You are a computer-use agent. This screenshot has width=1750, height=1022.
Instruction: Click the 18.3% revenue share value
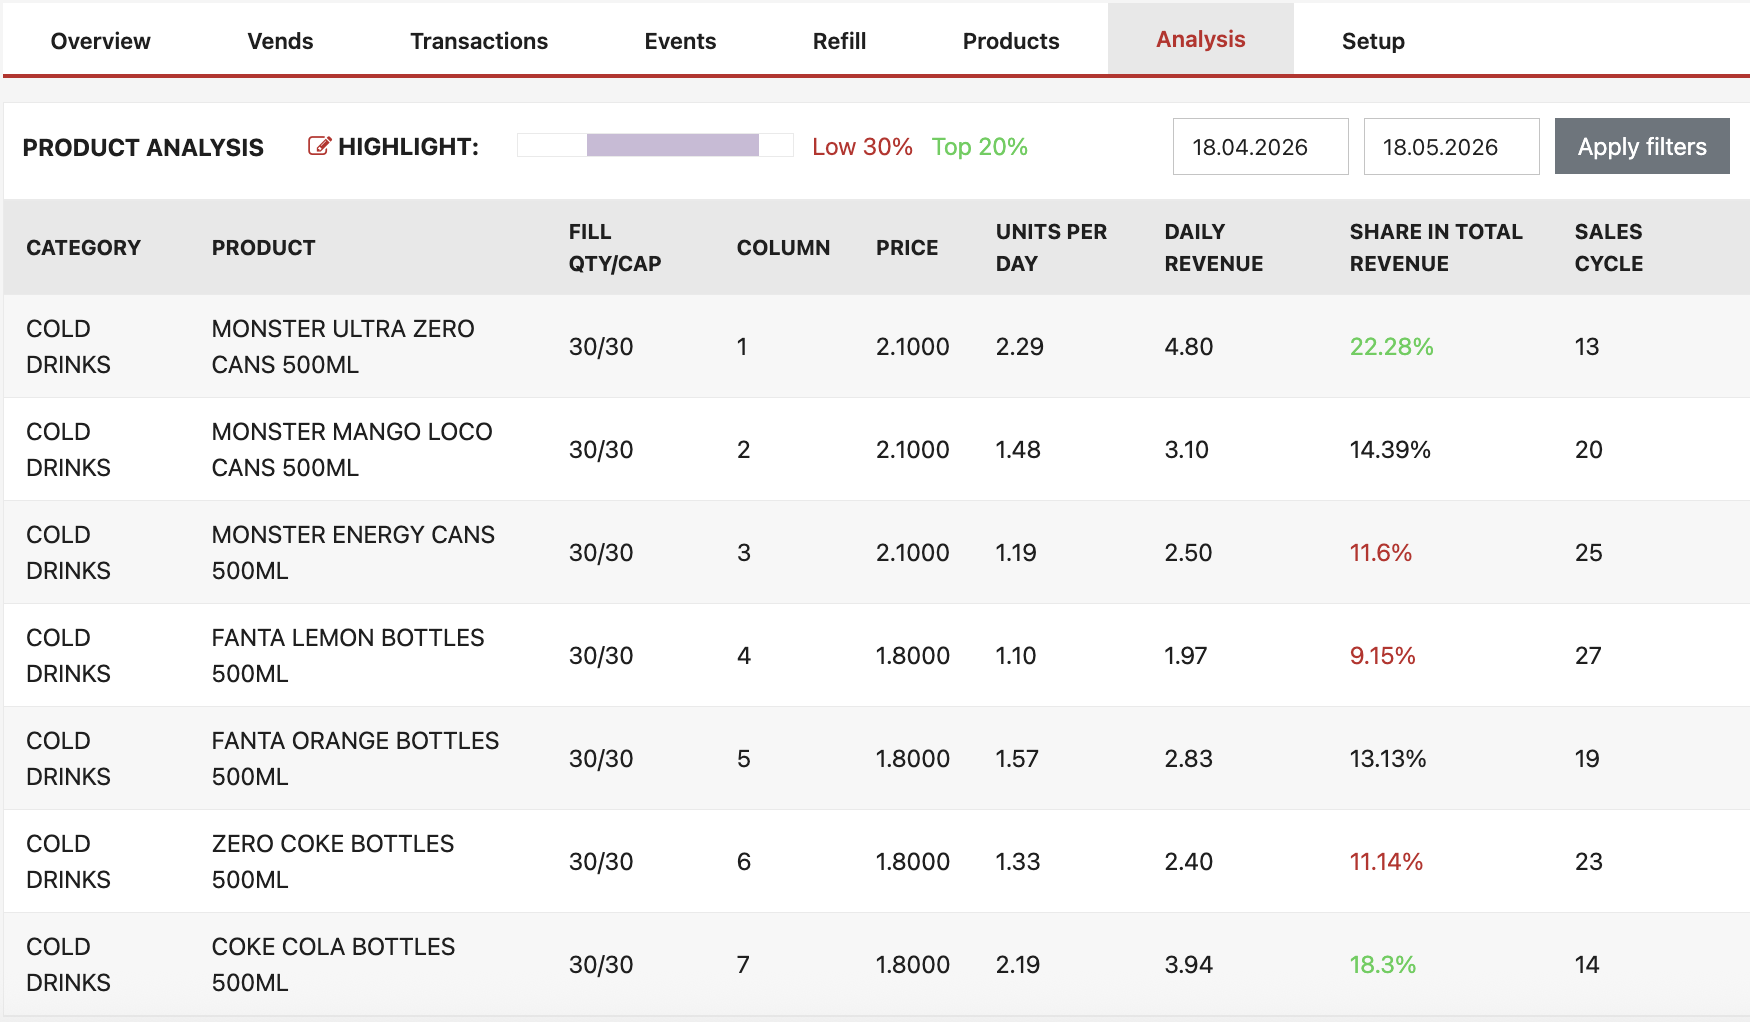1383,965
